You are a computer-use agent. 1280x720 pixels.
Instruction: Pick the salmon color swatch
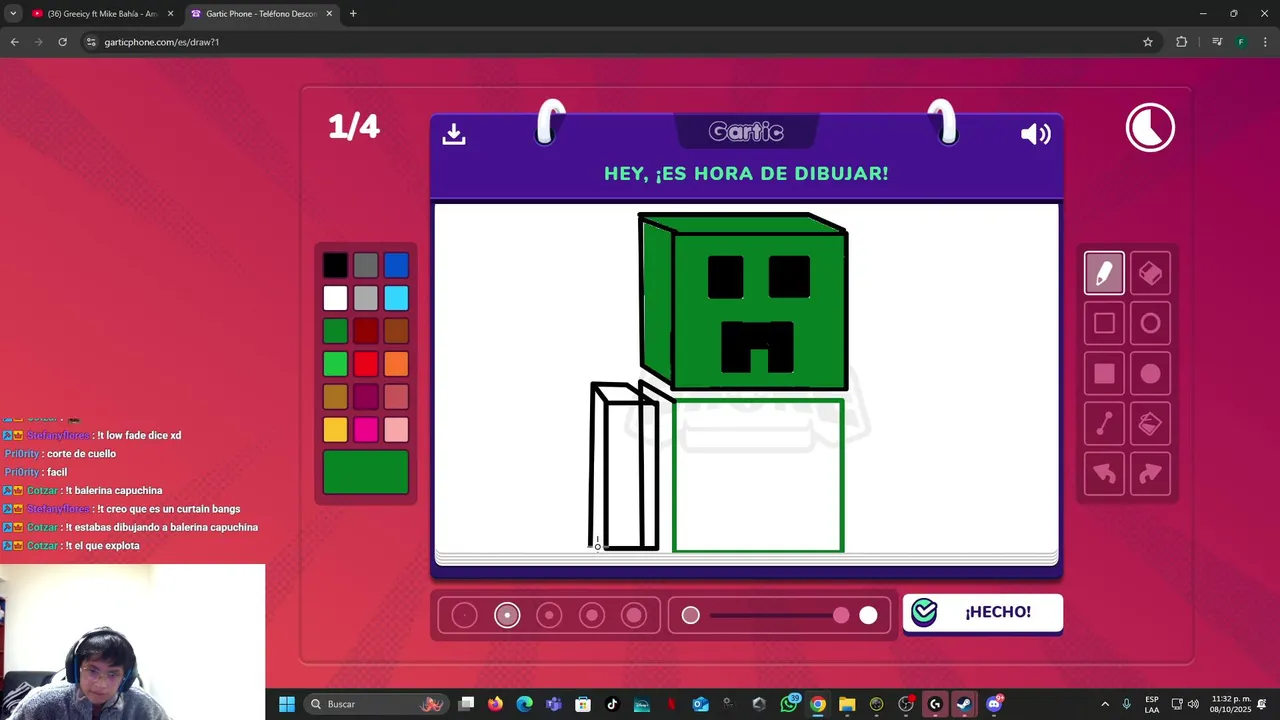(396, 397)
